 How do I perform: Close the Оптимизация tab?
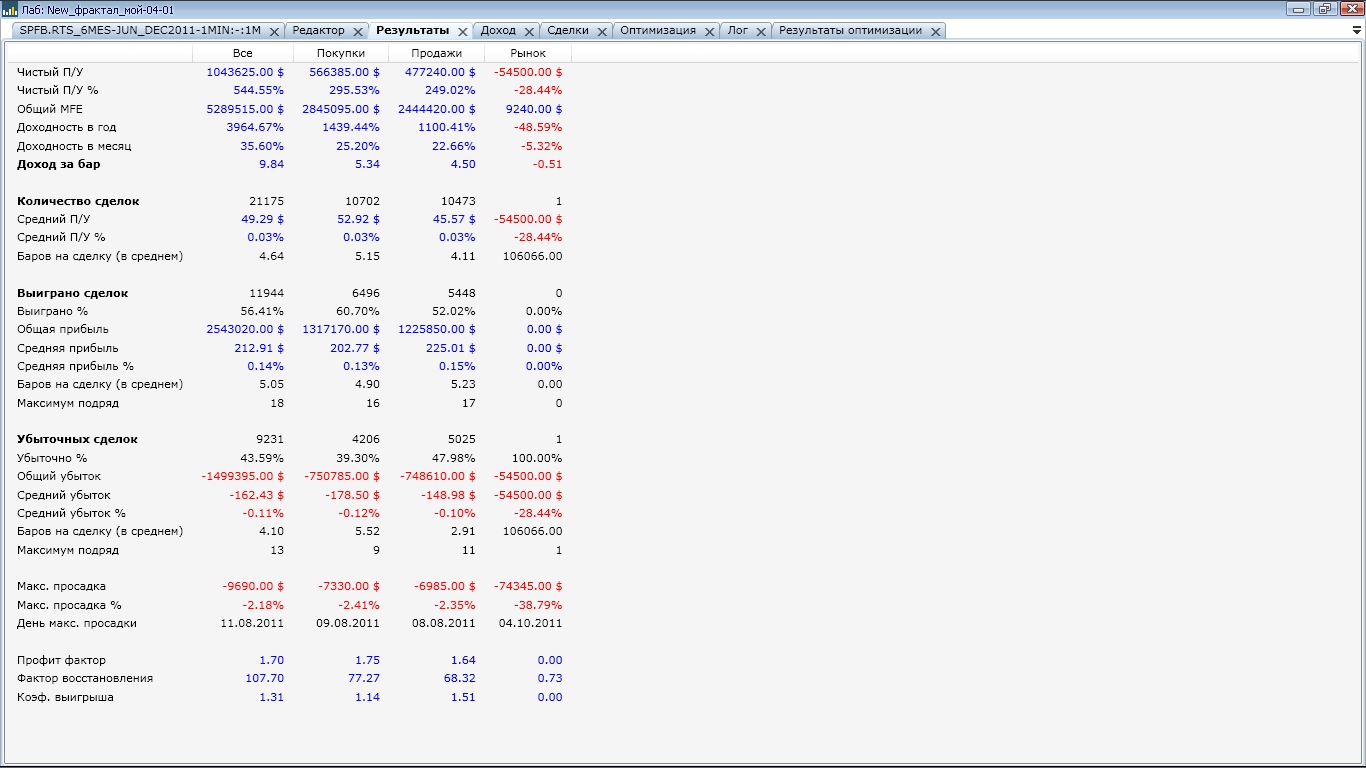click(710, 32)
